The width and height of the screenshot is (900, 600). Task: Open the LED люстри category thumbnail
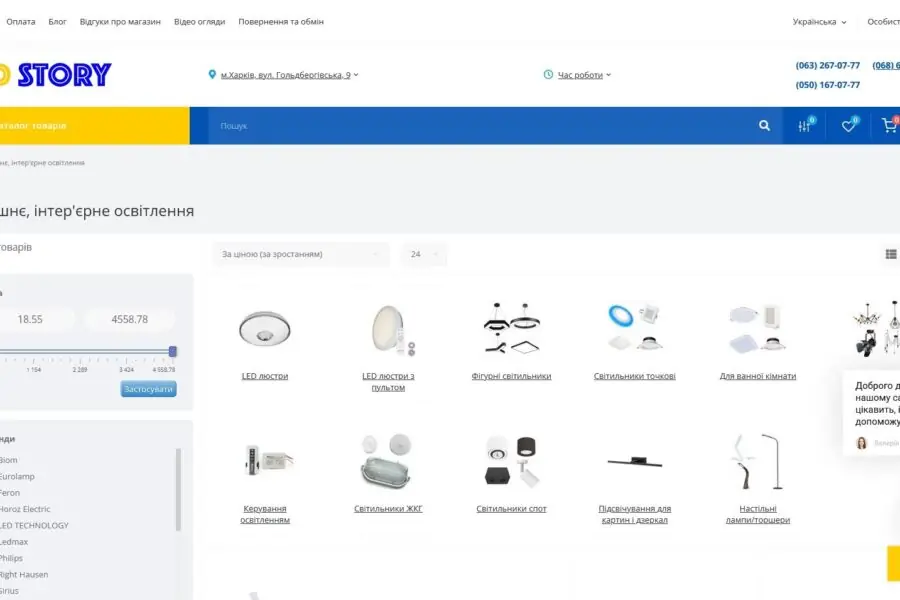[265, 329]
